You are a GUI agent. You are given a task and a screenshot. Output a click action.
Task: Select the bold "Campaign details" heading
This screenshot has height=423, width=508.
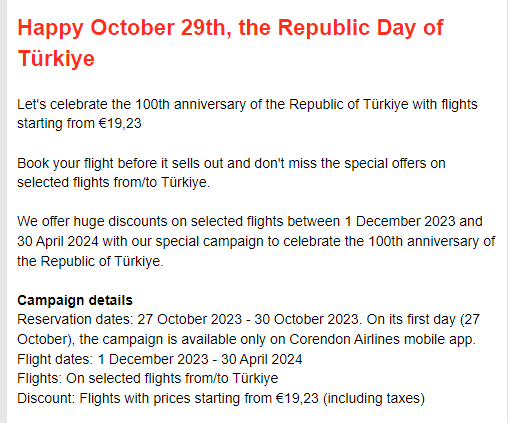tap(75, 300)
